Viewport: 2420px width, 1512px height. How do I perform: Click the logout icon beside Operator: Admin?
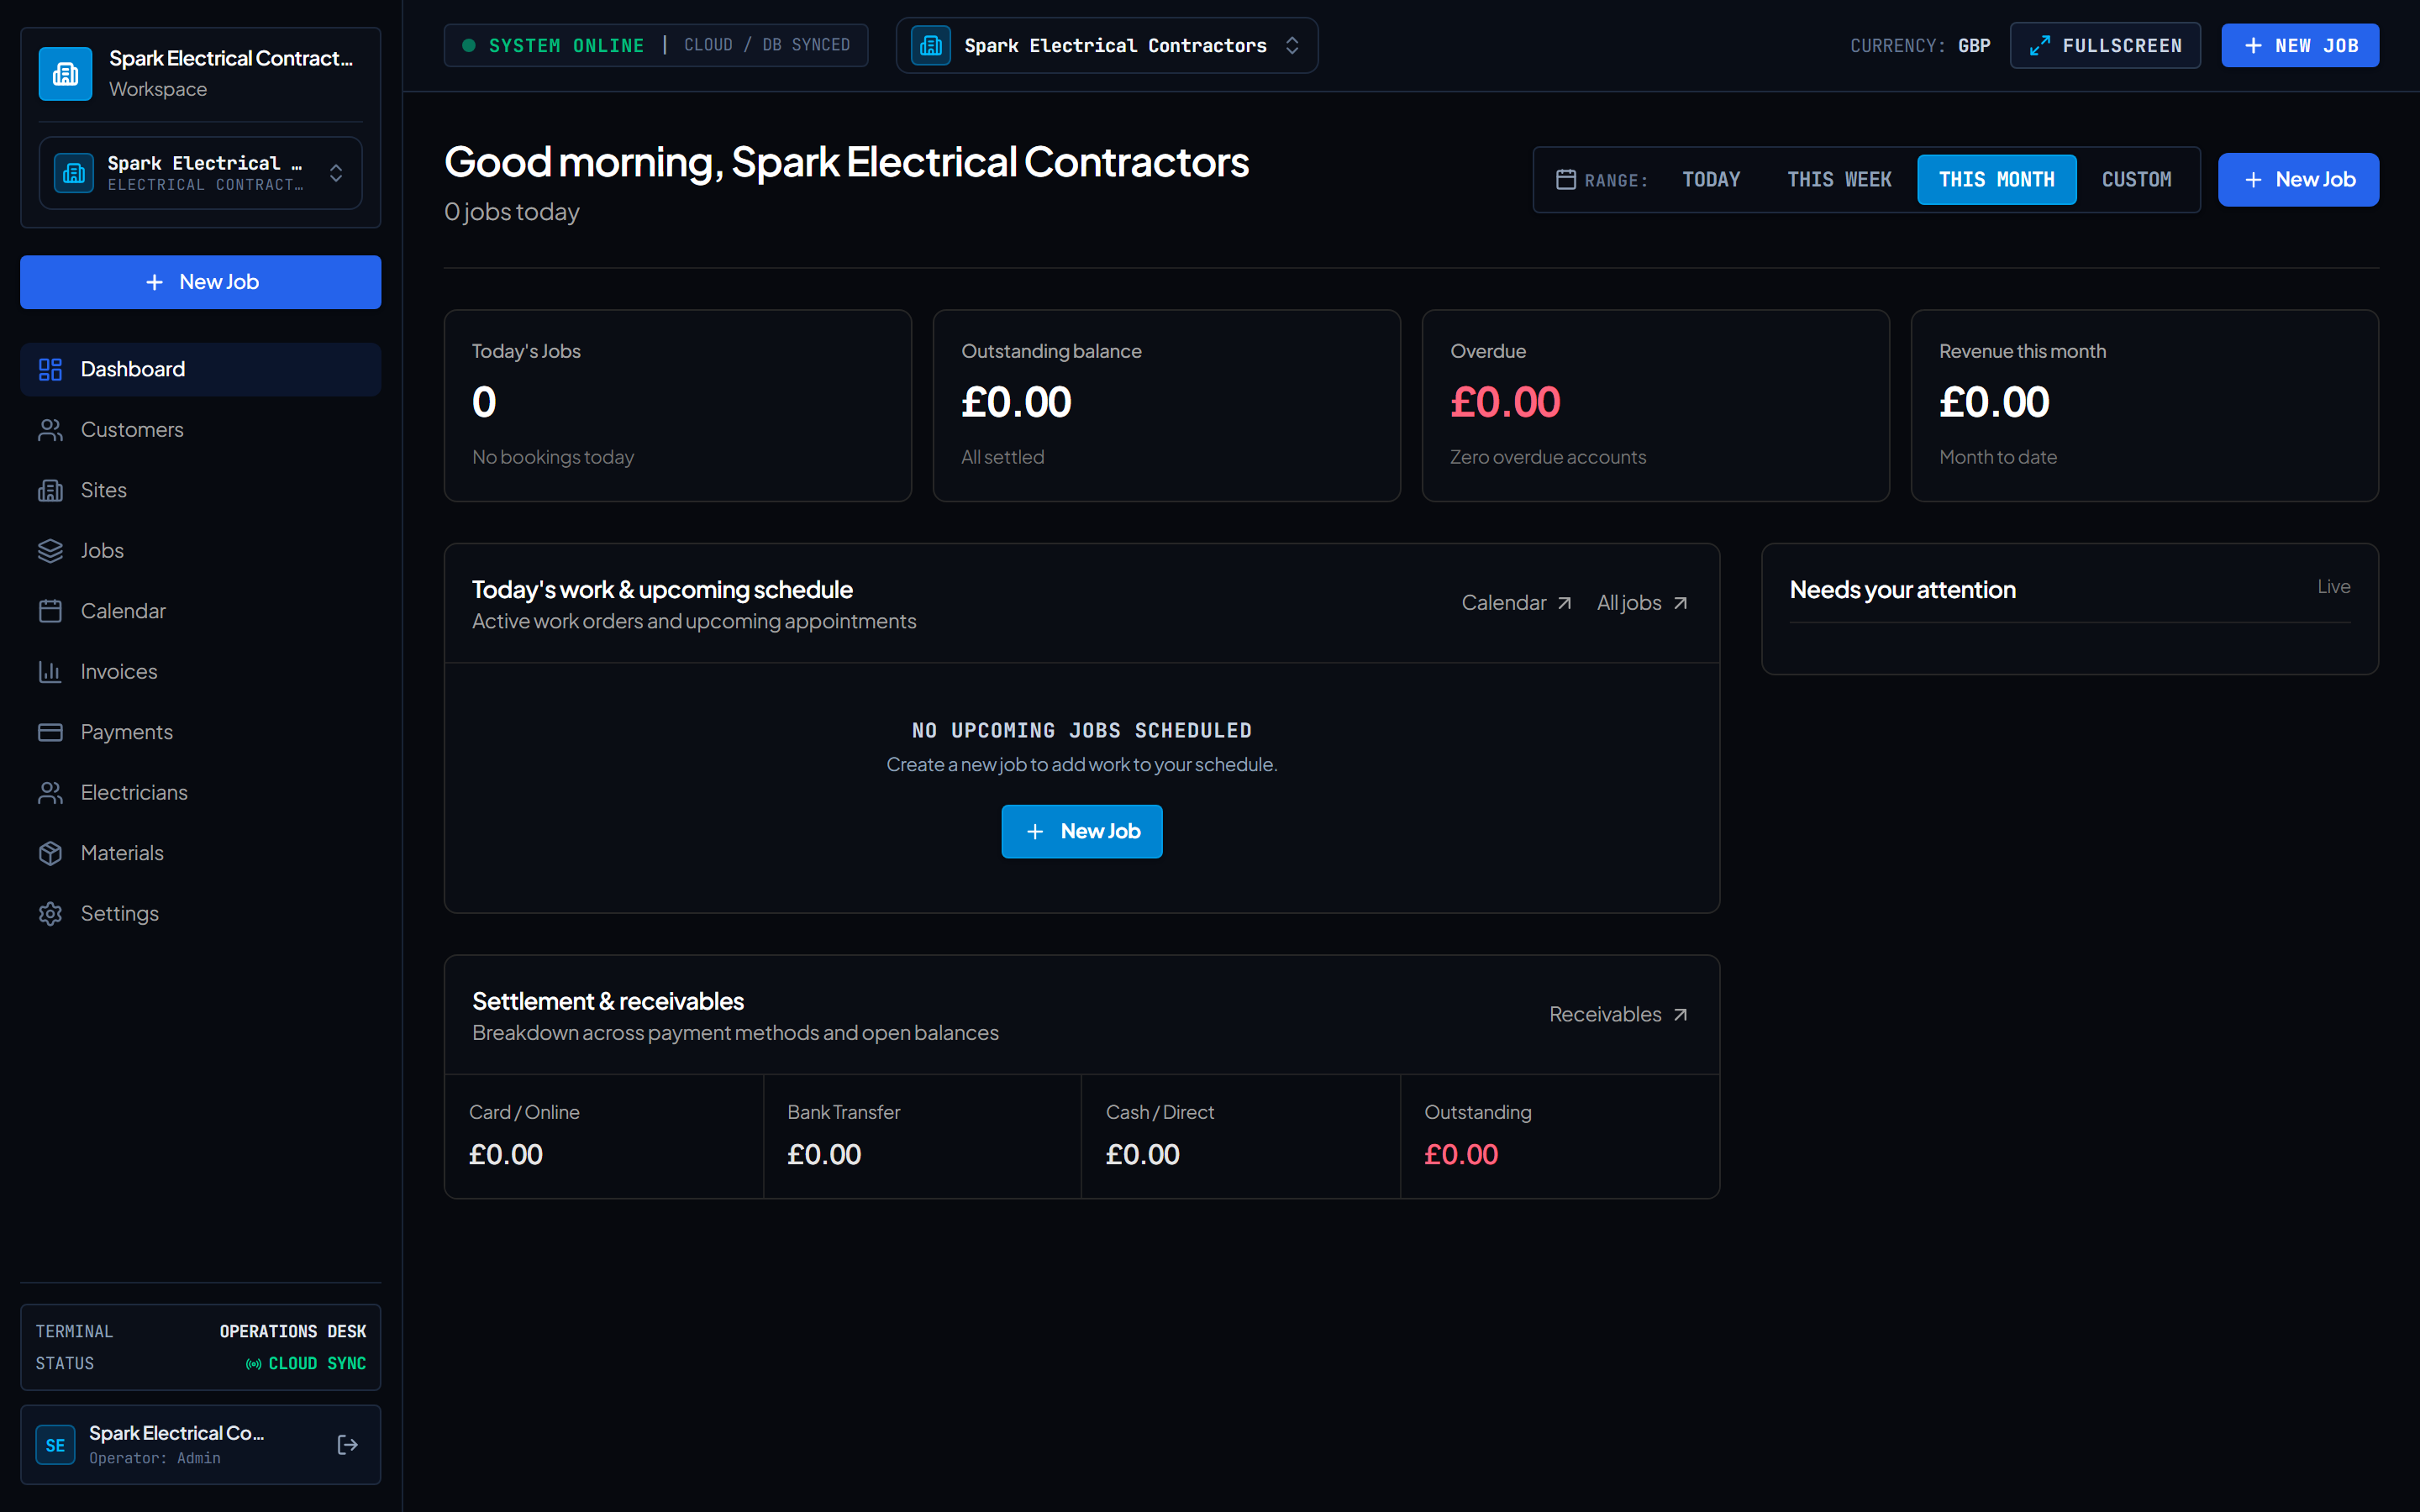(347, 1444)
